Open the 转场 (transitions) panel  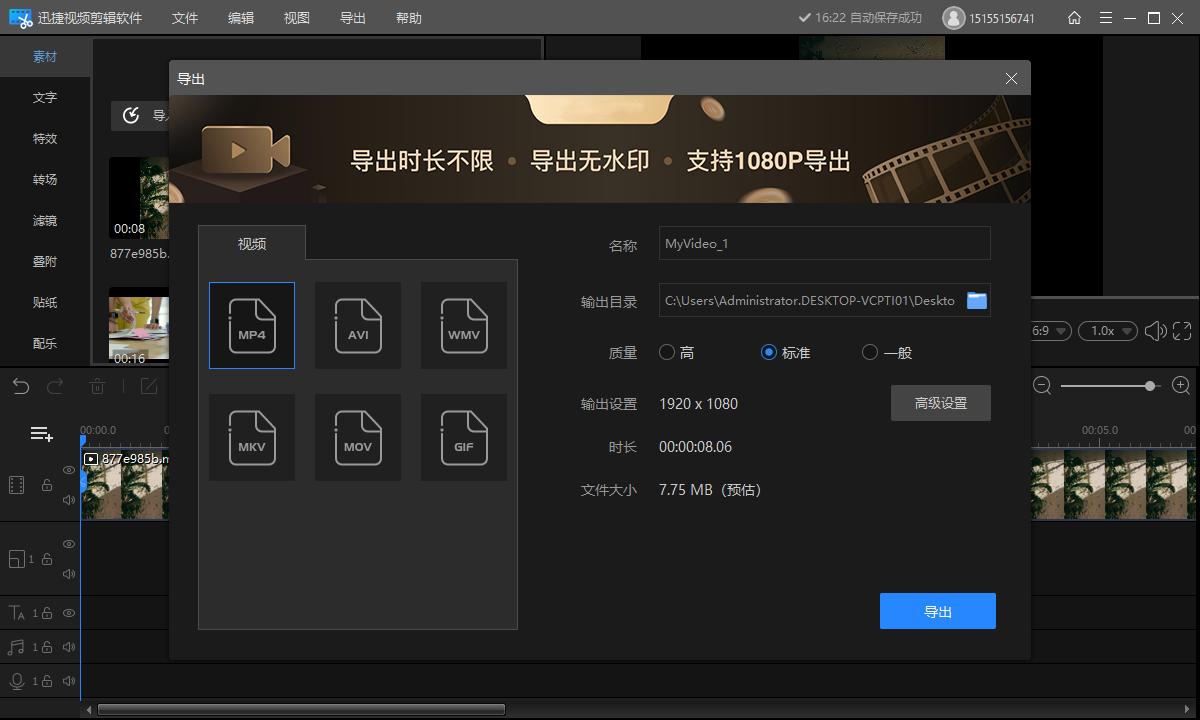coord(44,179)
